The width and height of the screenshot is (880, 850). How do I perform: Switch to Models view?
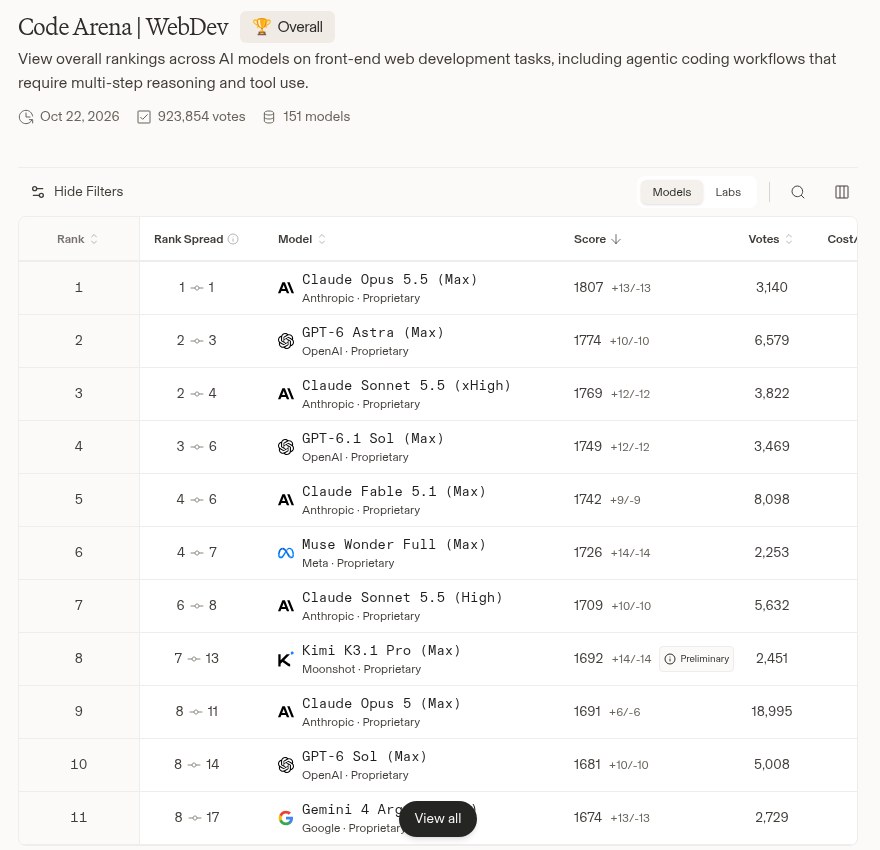[x=671, y=192]
